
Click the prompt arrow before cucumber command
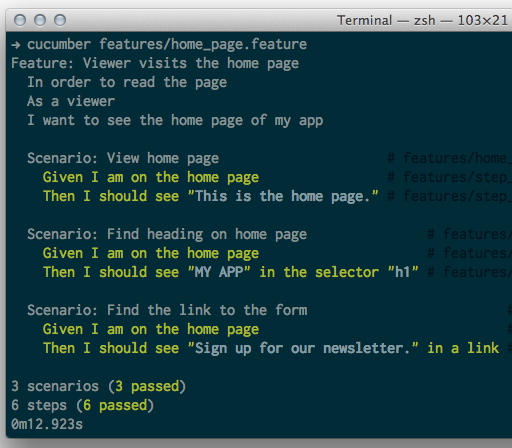[16, 45]
